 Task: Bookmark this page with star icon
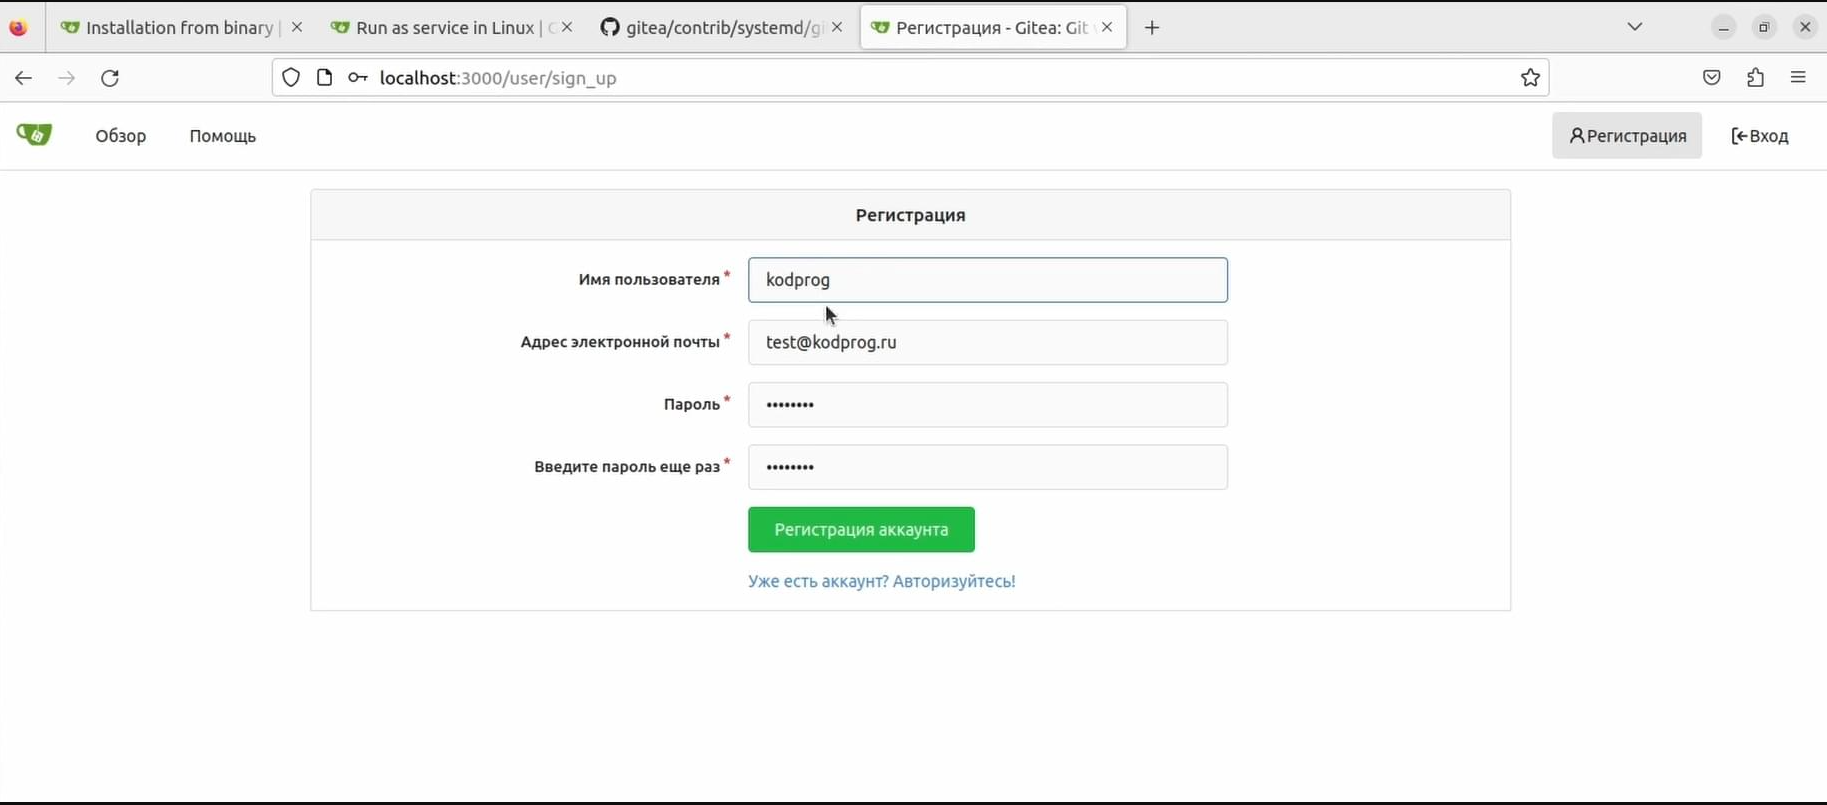click(1530, 78)
